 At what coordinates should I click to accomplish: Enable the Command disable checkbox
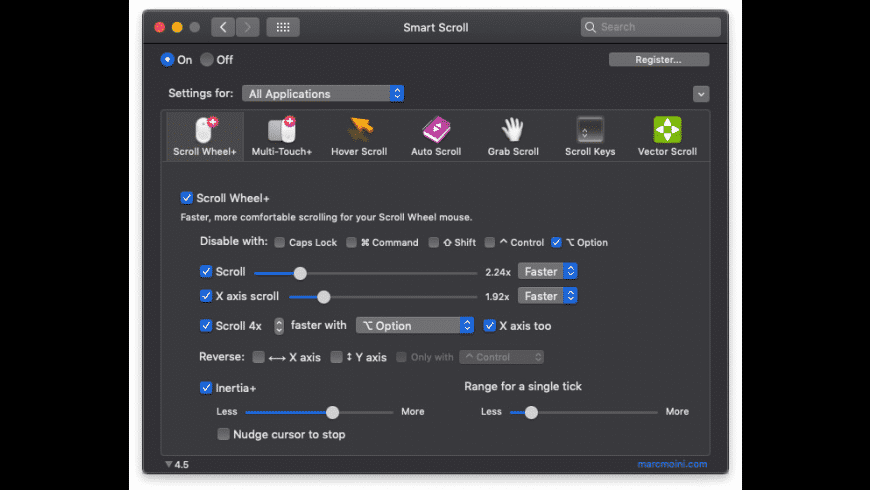351,242
